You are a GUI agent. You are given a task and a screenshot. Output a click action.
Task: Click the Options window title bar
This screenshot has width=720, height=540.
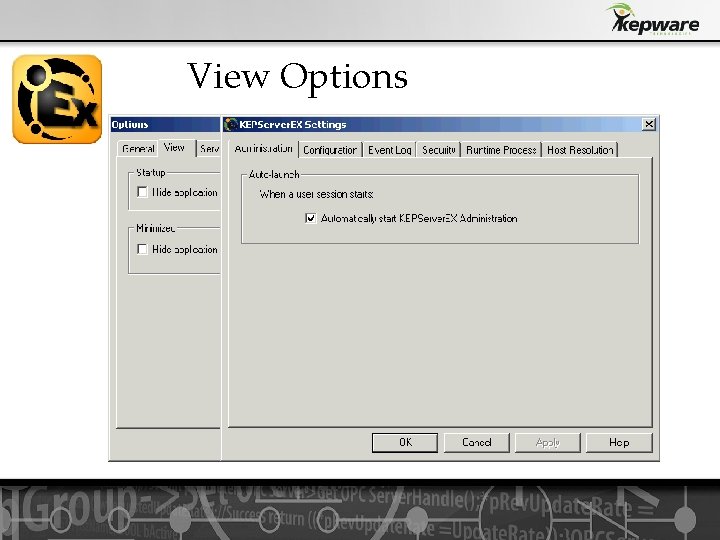tap(165, 124)
